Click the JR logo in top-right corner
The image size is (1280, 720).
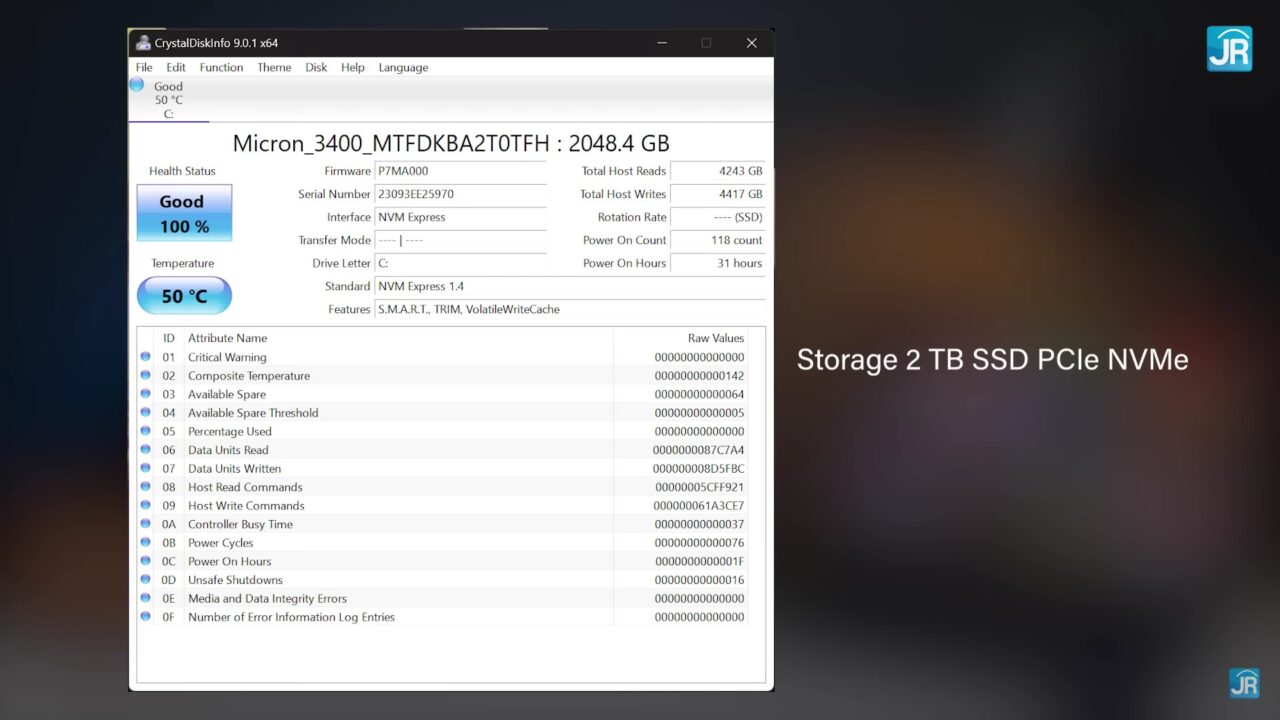pos(1229,48)
